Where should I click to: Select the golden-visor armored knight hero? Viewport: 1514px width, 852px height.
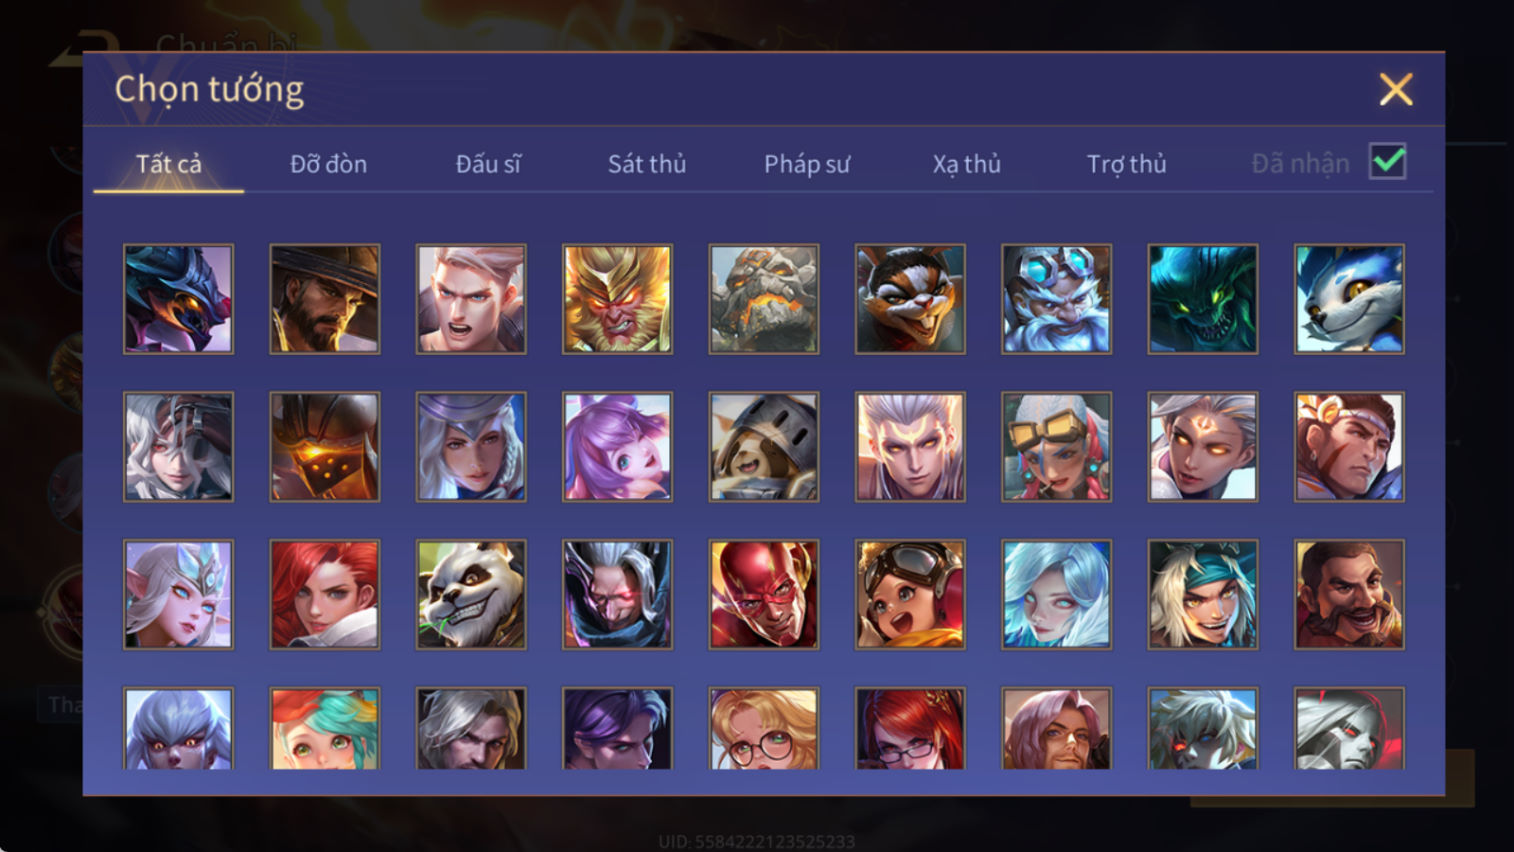coord(325,447)
